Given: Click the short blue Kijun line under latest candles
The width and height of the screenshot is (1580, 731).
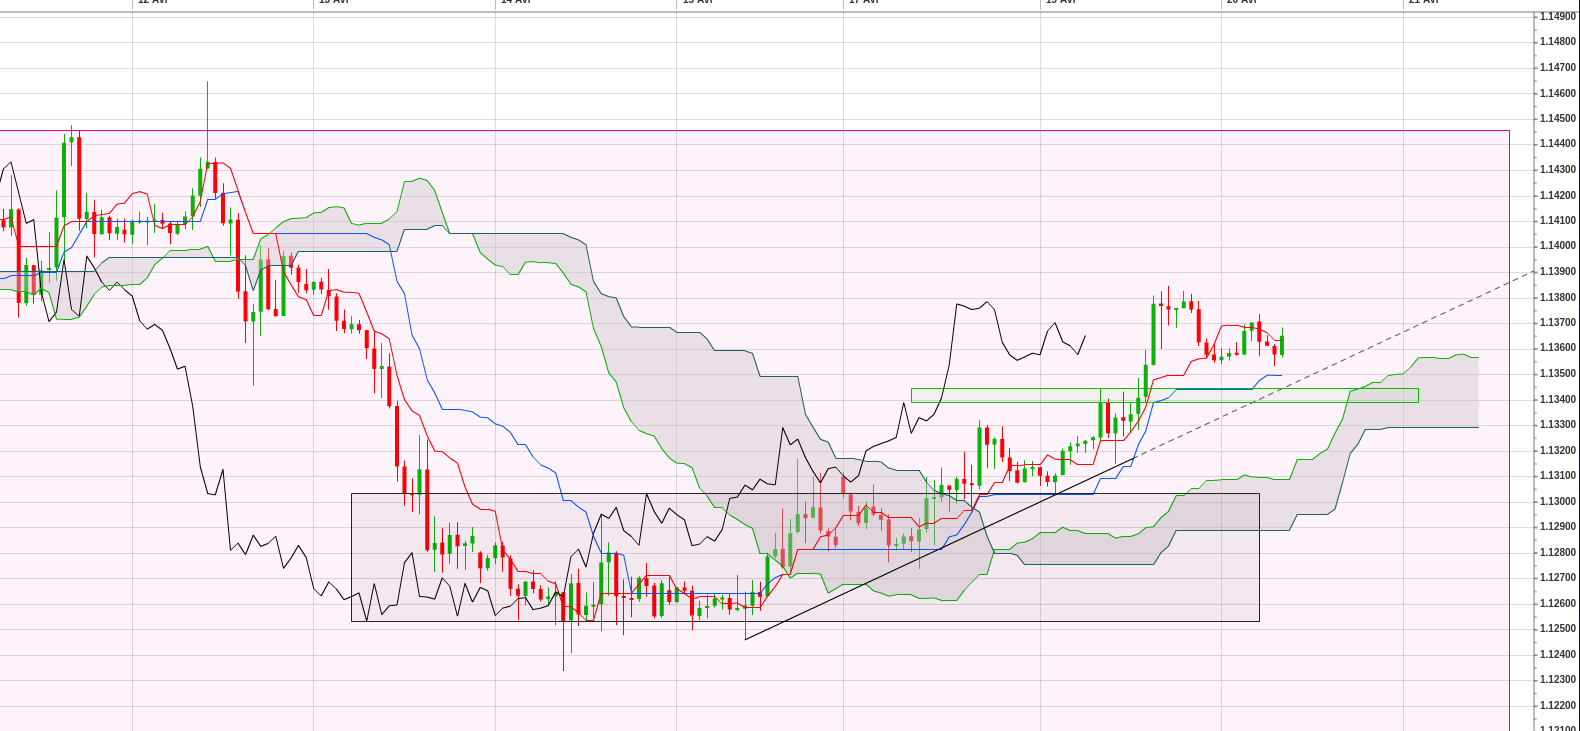Looking at the screenshot, I should (1272, 375).
